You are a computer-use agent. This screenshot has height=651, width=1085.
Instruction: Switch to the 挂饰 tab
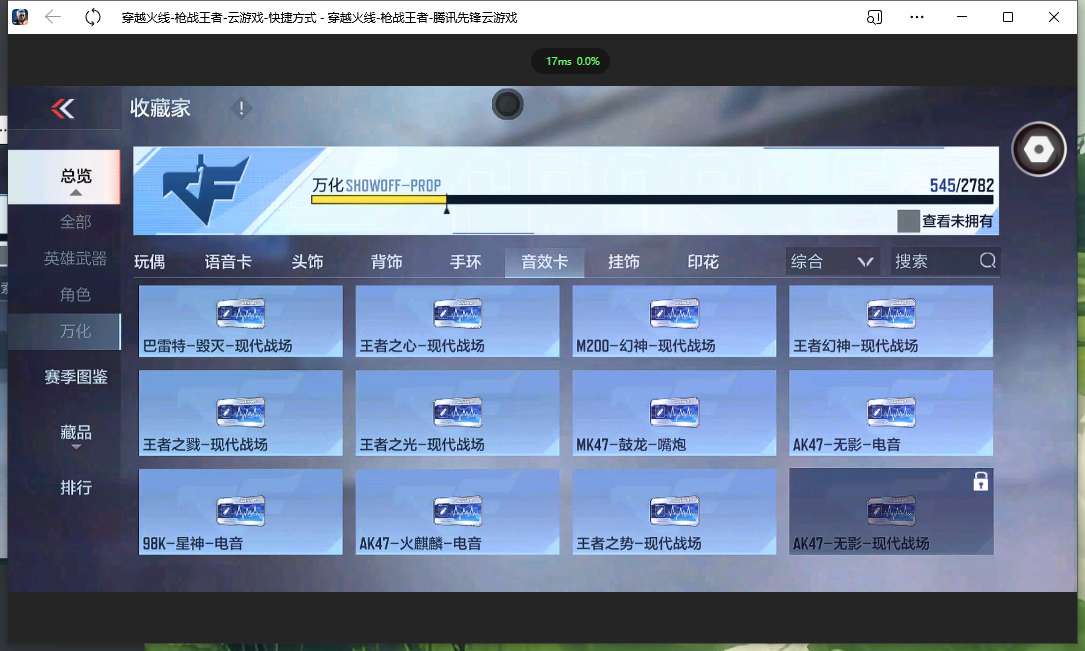623,262
